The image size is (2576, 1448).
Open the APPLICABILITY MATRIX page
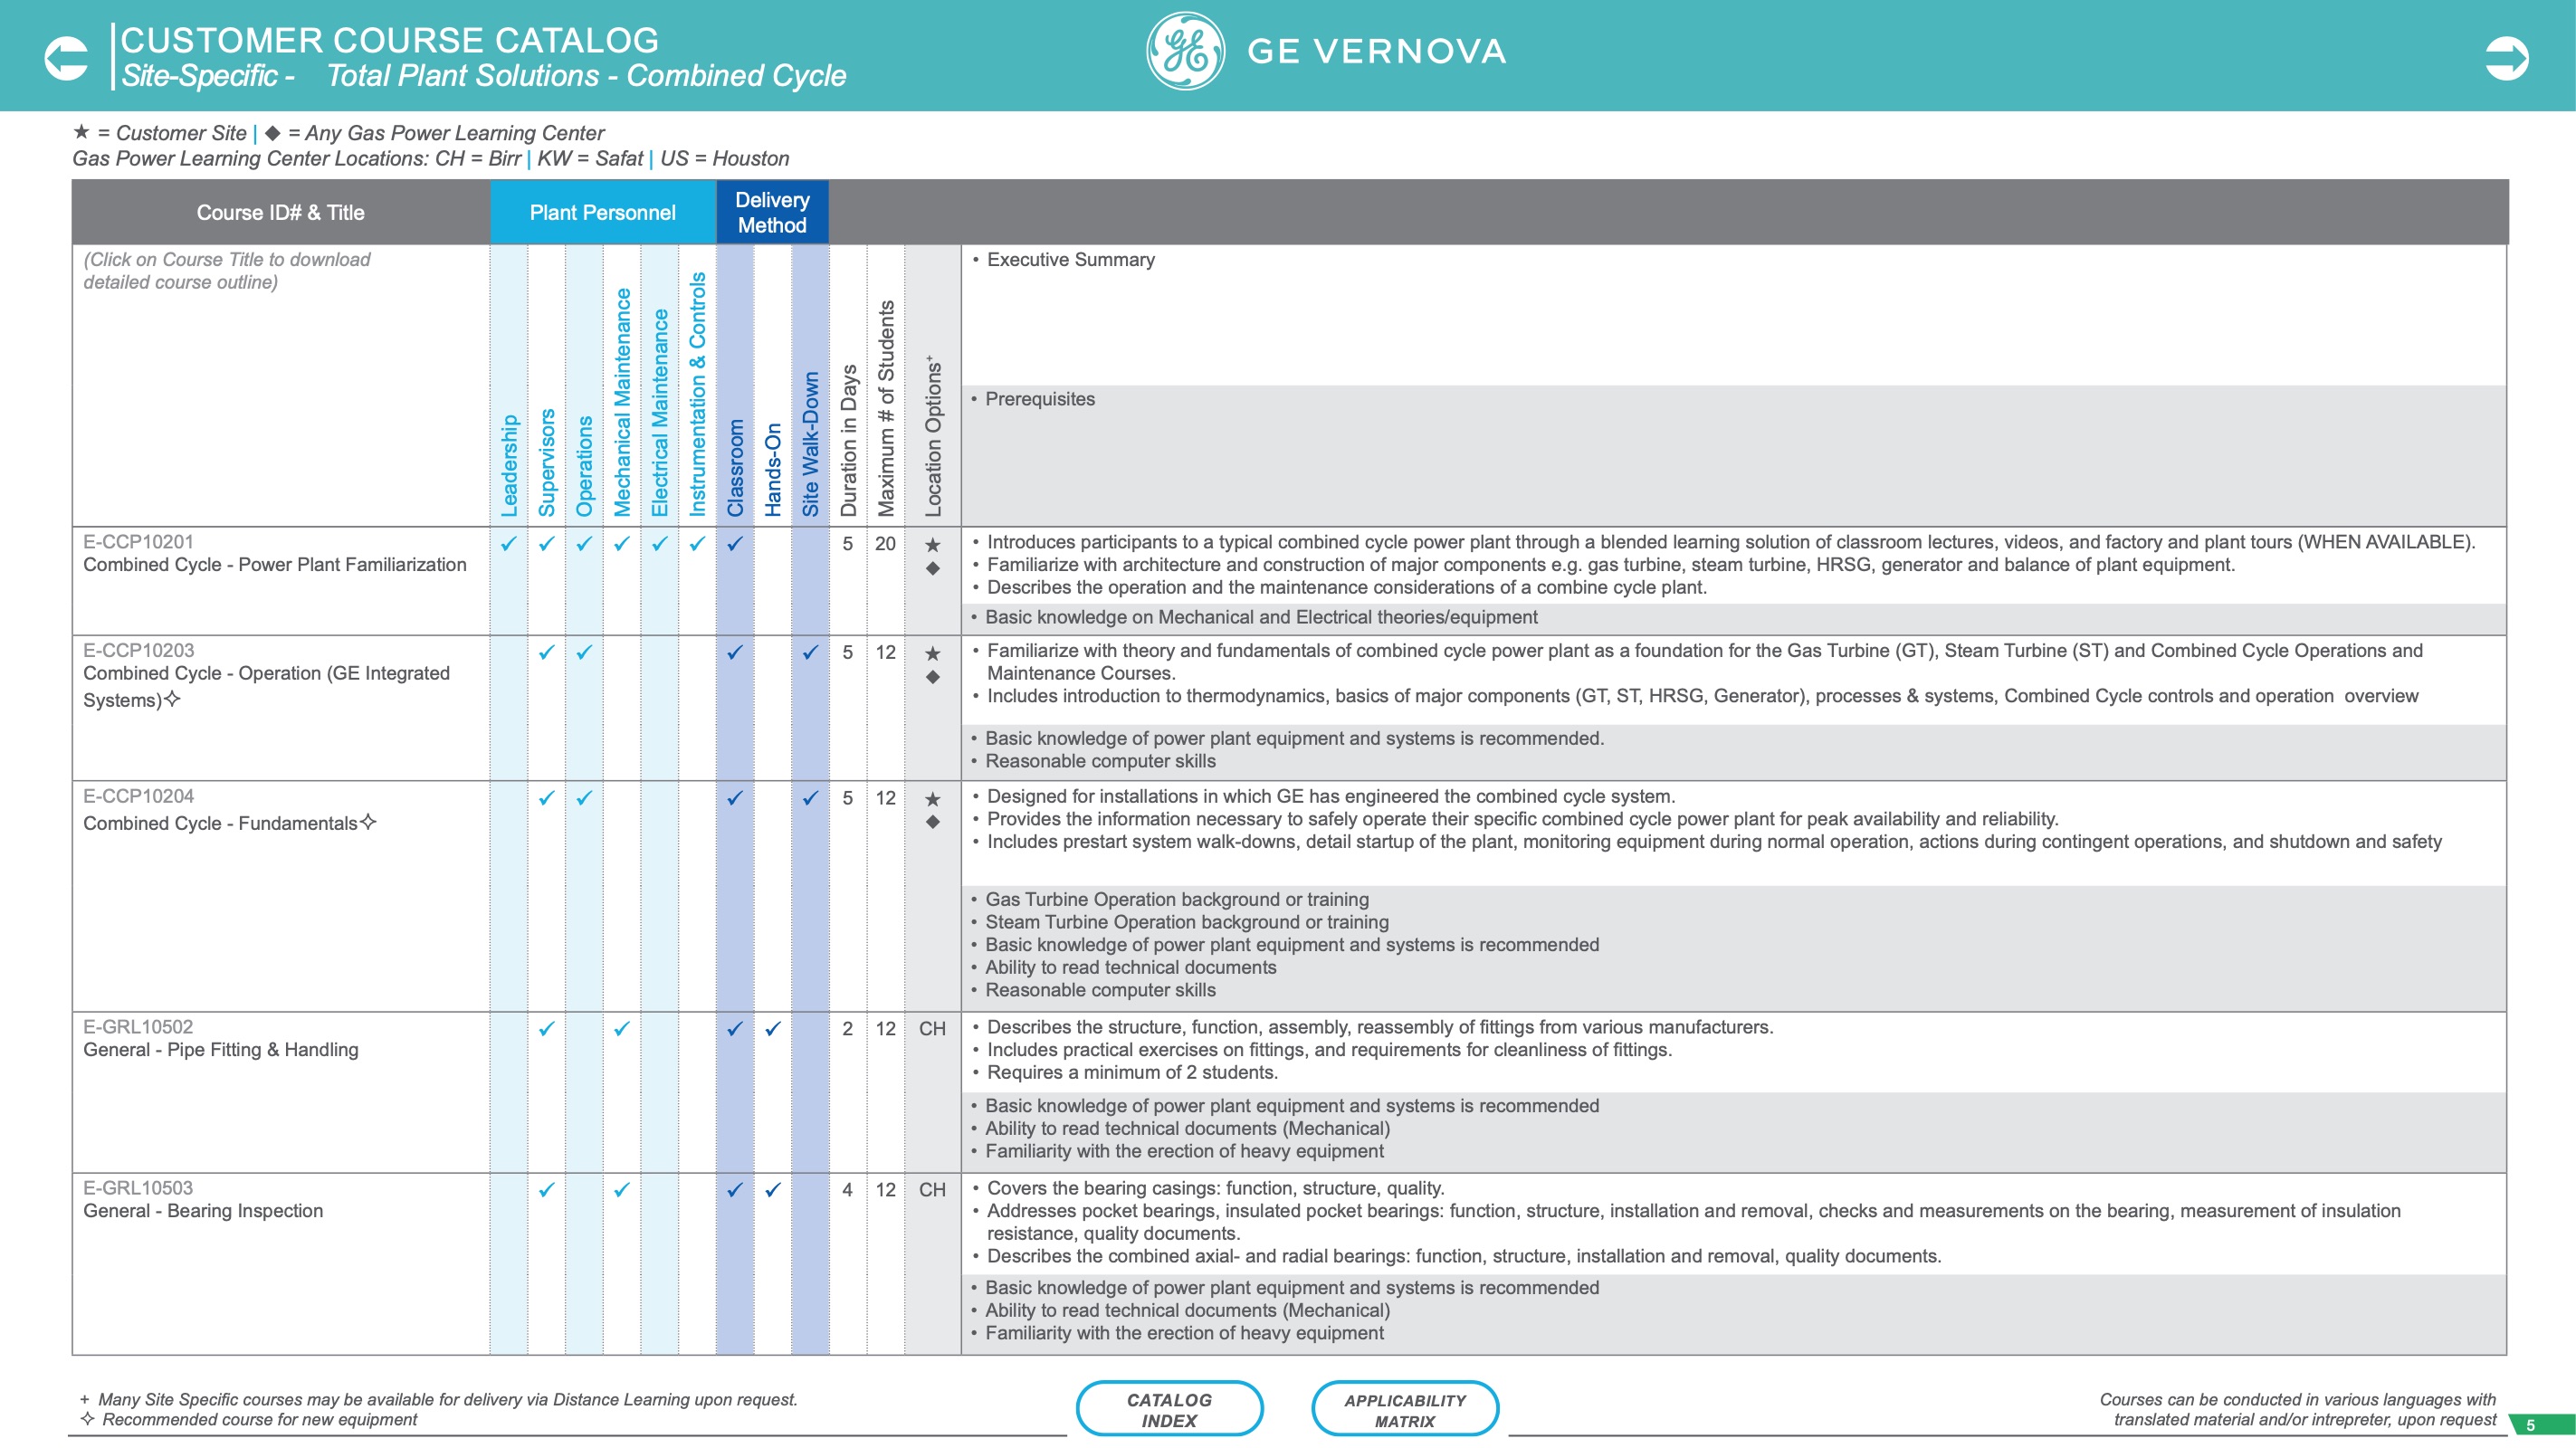tap(1404, 1408)
